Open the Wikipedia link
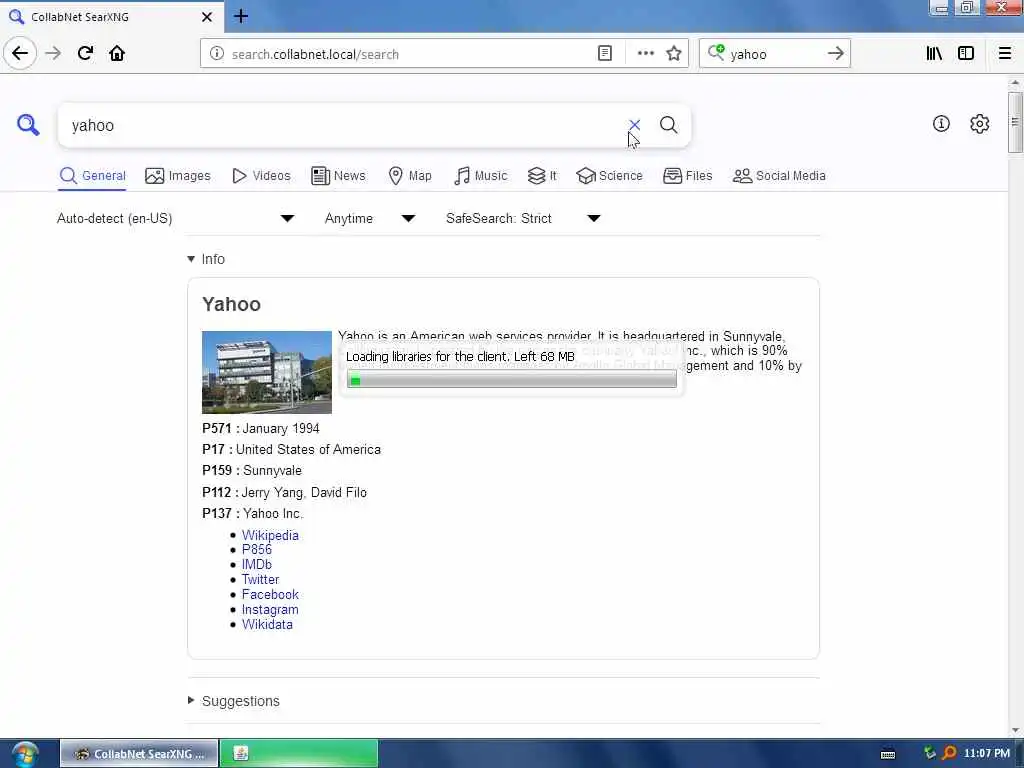The width and height of the screenshot is (1024, 768). click(270, 535)
